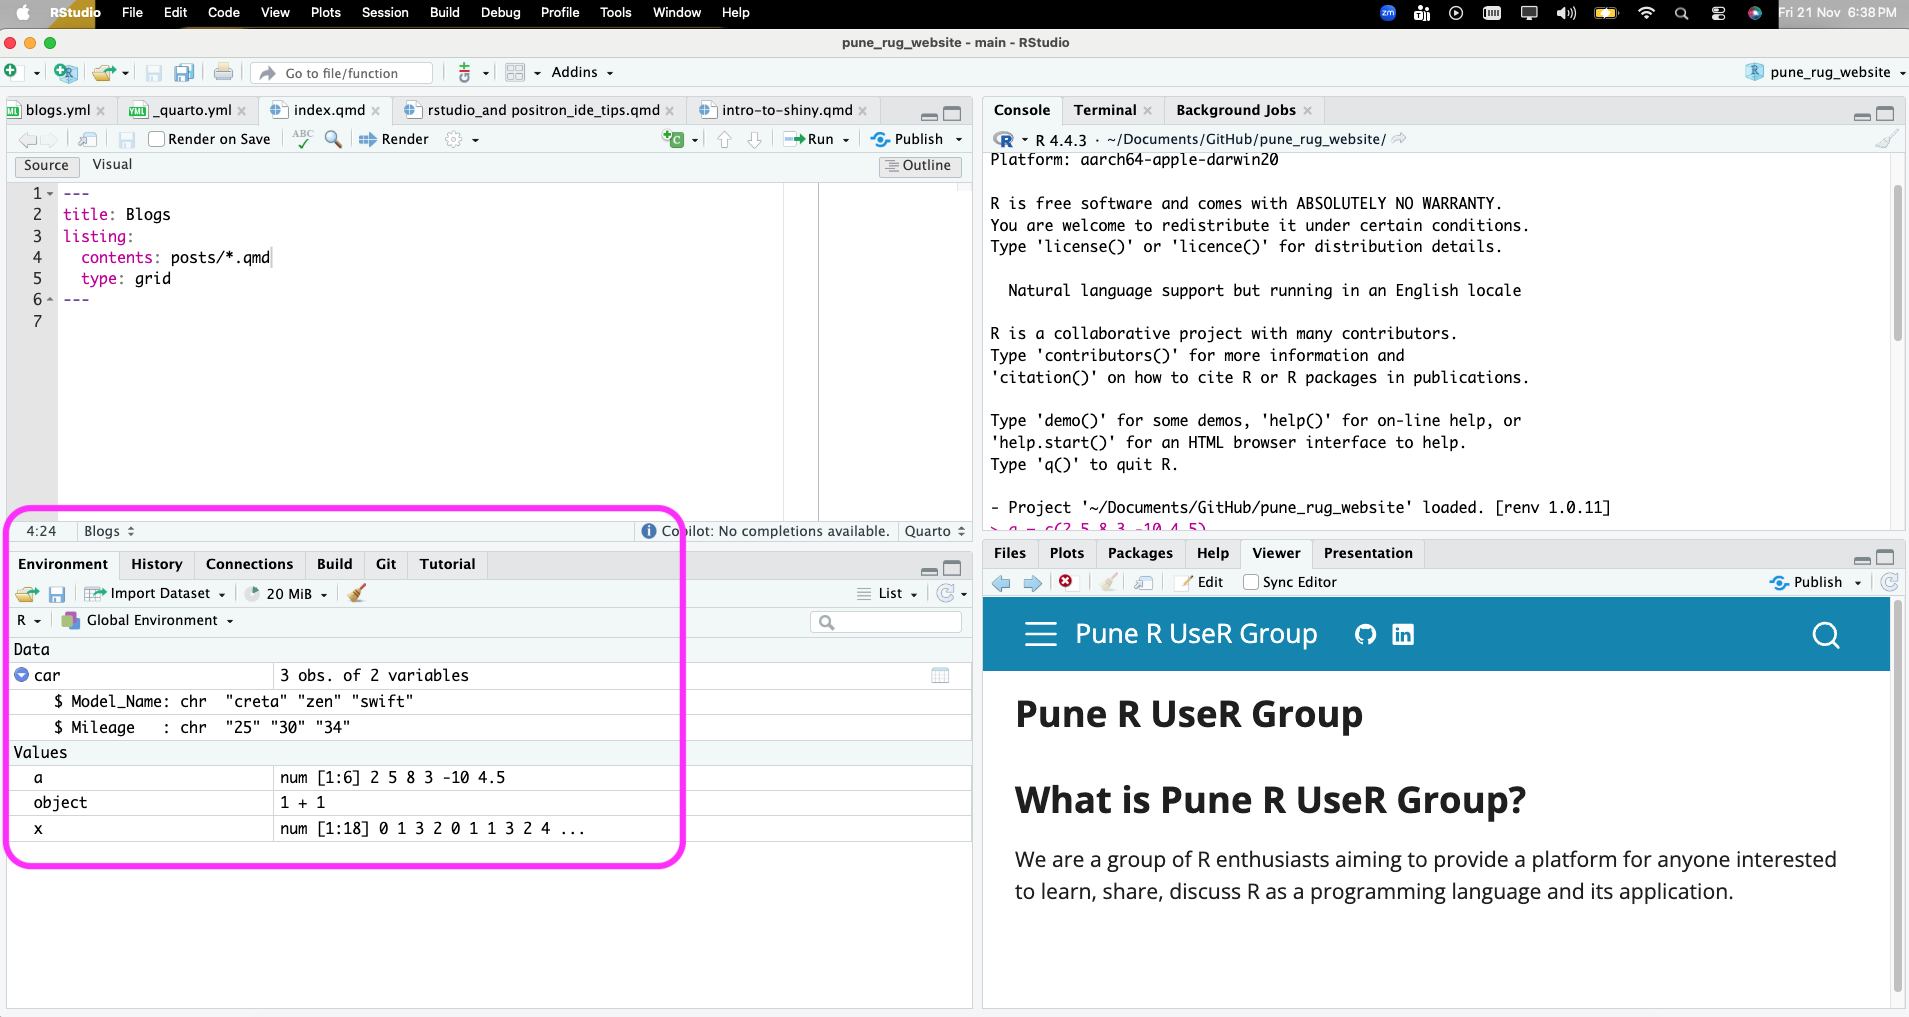Open the Import Dataset dropdown
Screen dimensions: 1909x1017
coord(160,593)
